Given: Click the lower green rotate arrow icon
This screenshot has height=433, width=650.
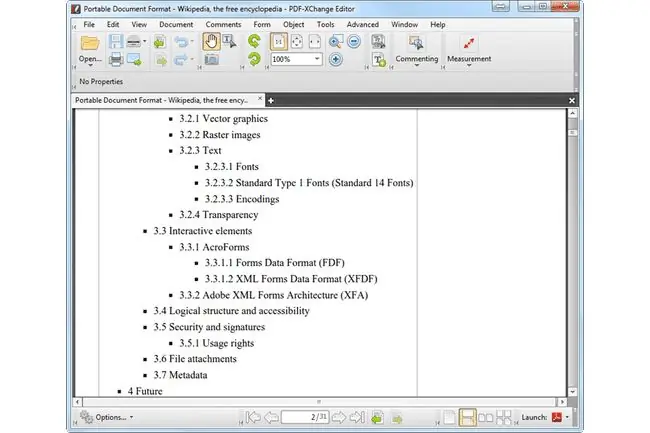Looking at the screenshot, I should click(x=254, y=59).
